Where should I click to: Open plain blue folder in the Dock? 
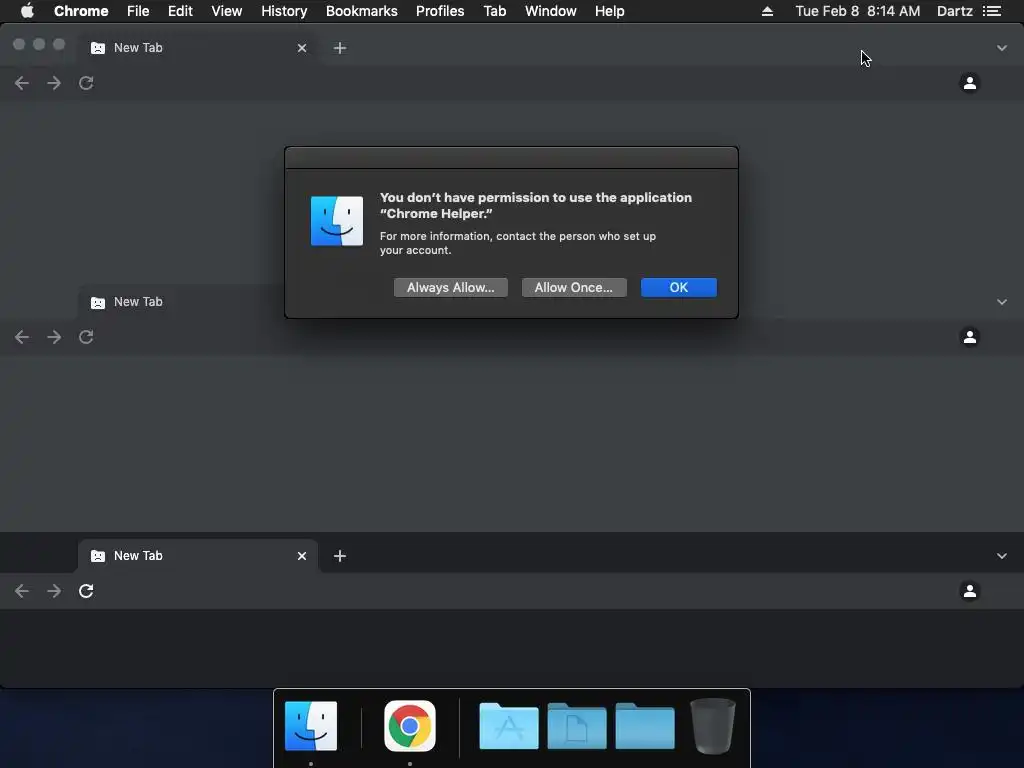[x=645, y=726]
